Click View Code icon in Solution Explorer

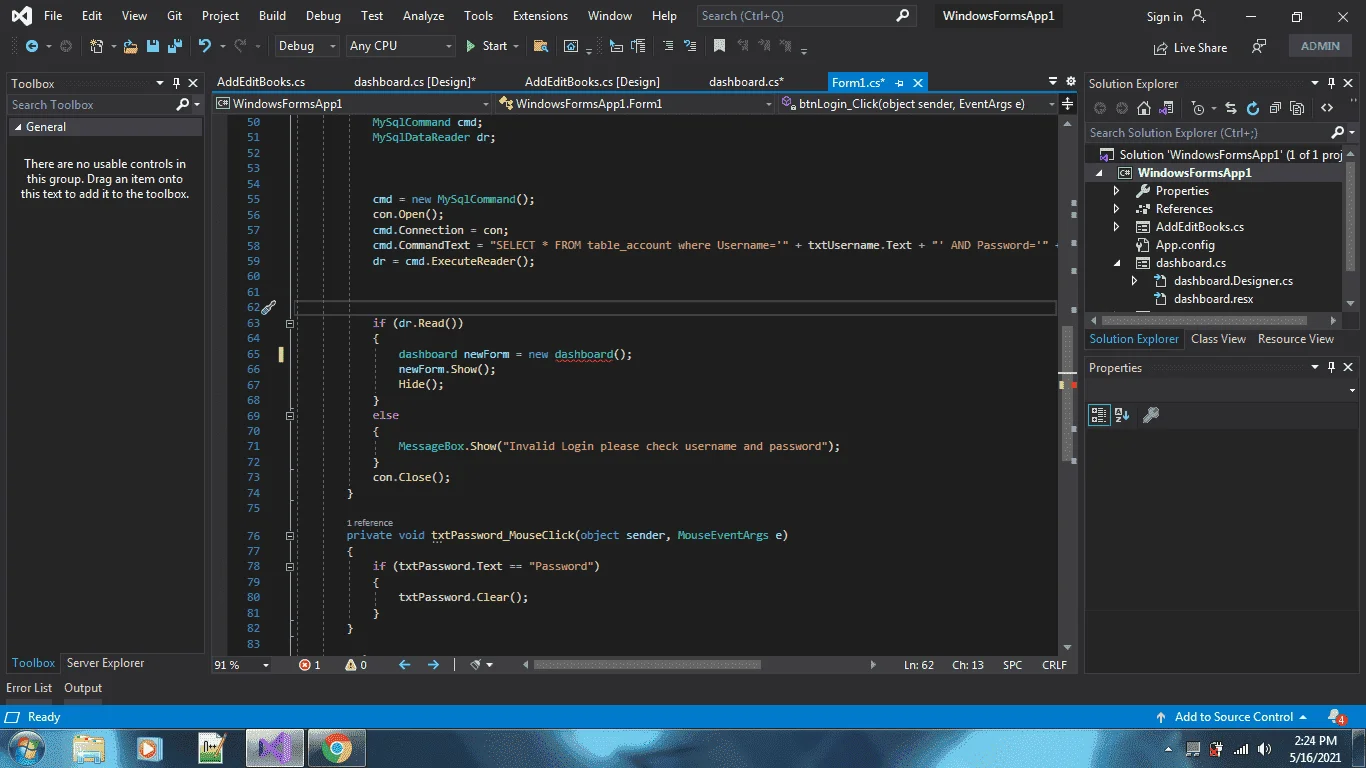pyautogui.click(x=1327, y=108)
